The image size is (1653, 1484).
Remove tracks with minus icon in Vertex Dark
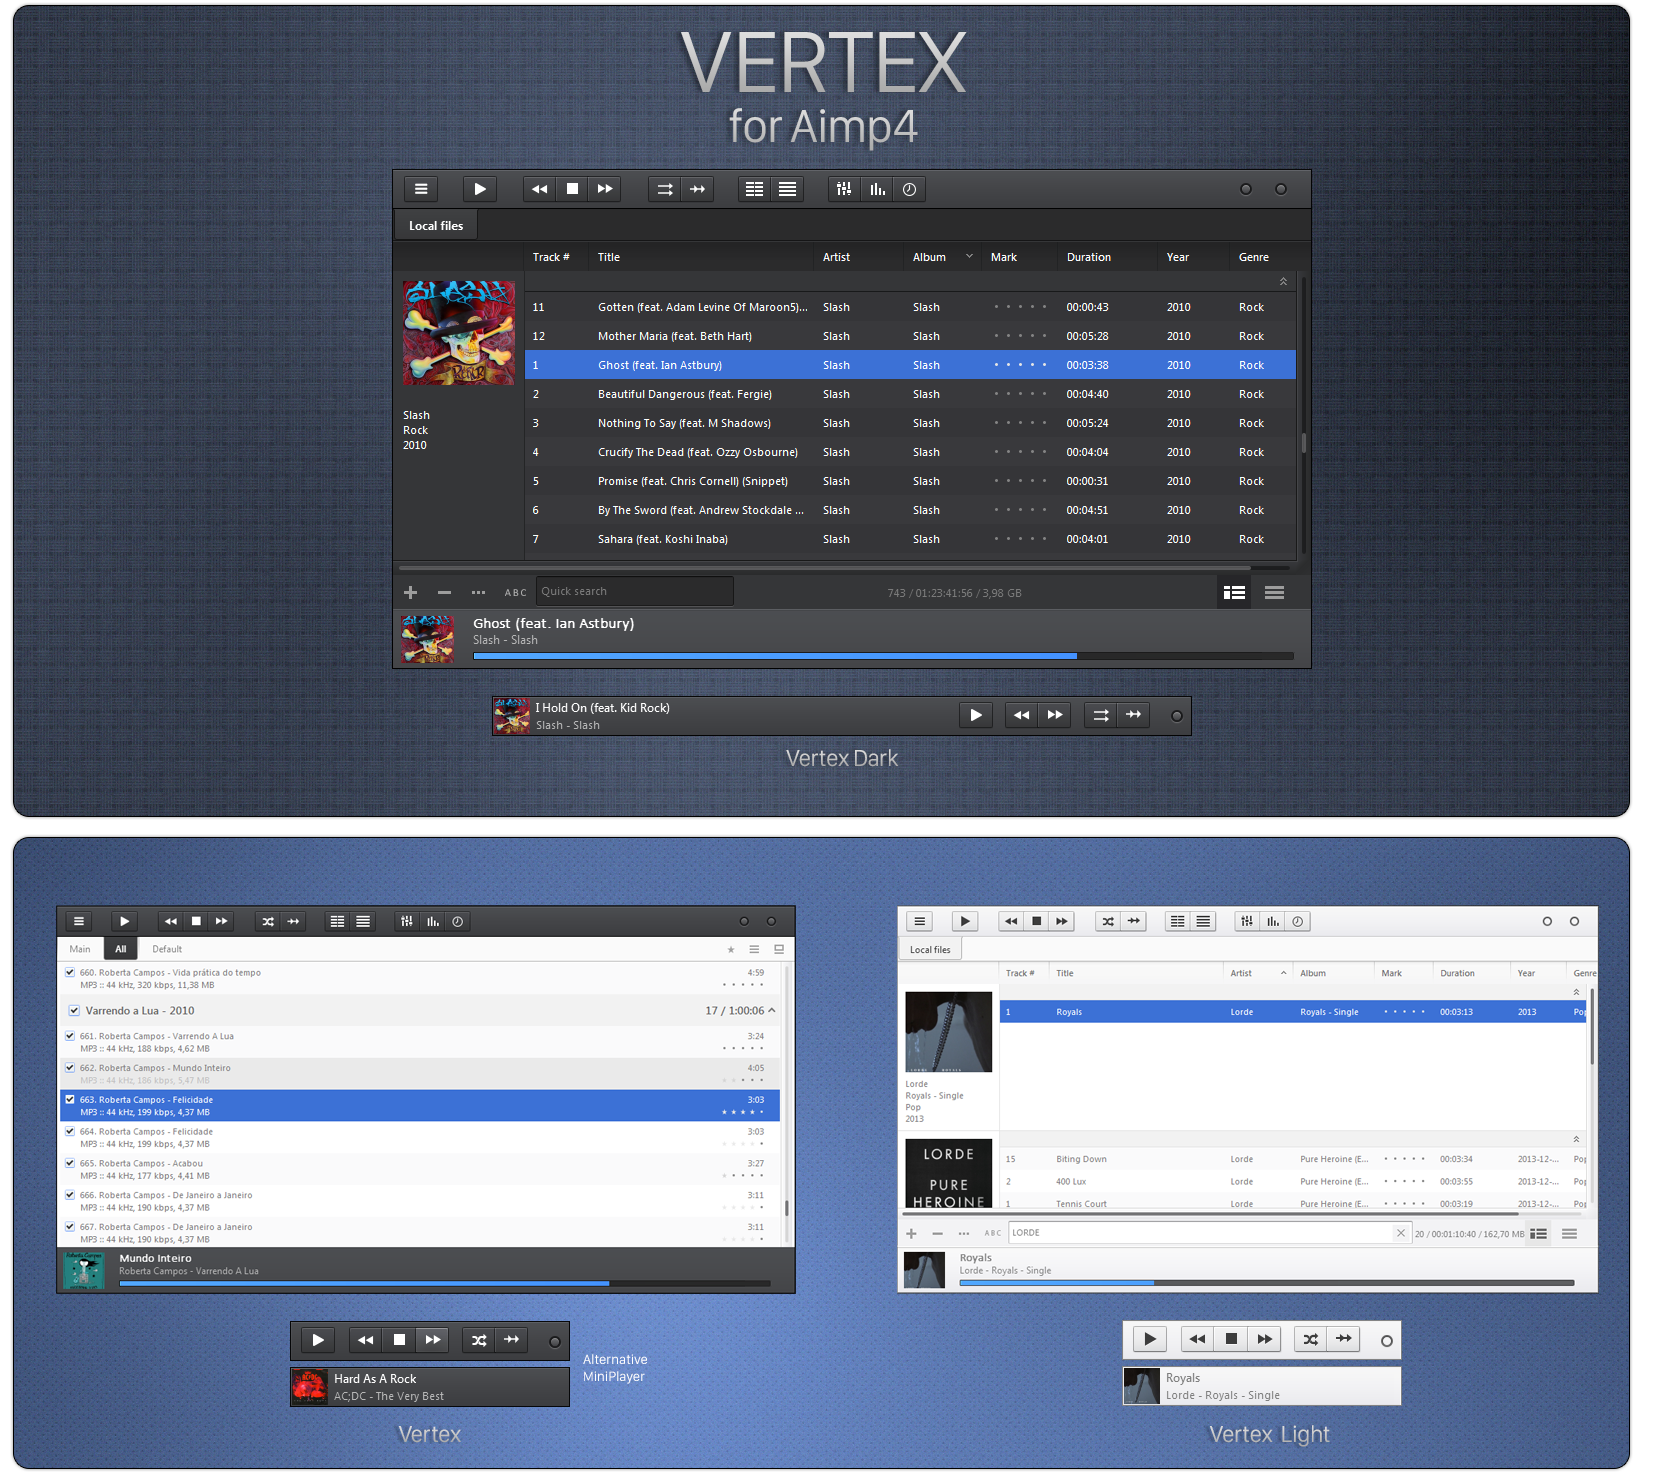[444, 593]
